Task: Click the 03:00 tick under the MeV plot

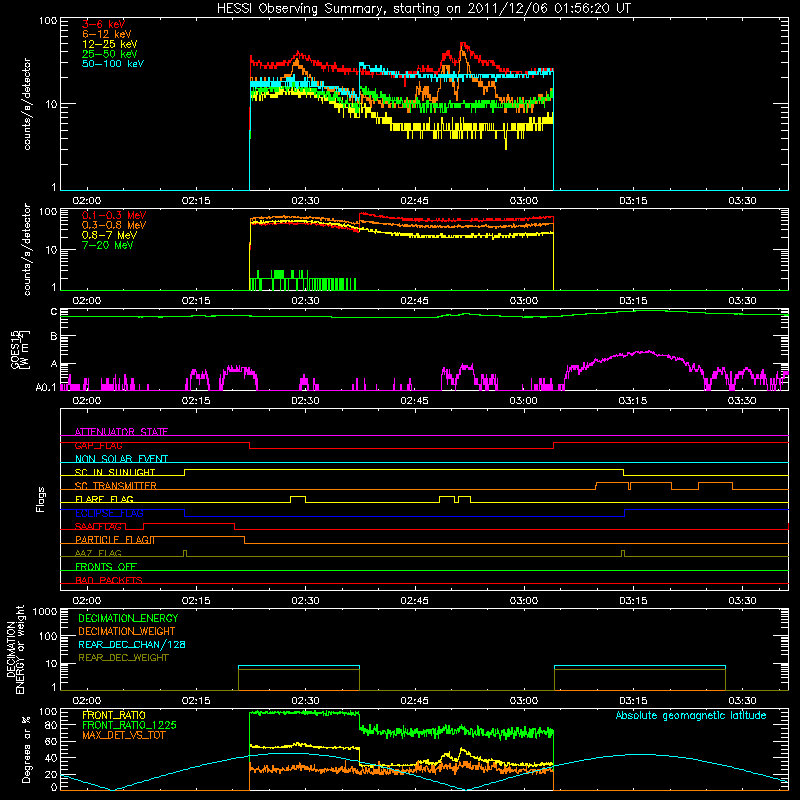Action: coord(523,301)
